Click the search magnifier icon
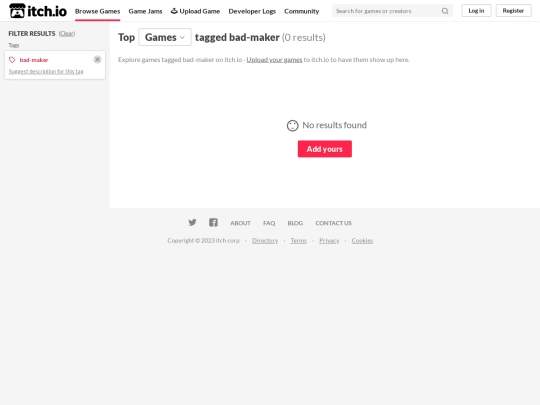 pyautogui.click(x=445, y=11)
